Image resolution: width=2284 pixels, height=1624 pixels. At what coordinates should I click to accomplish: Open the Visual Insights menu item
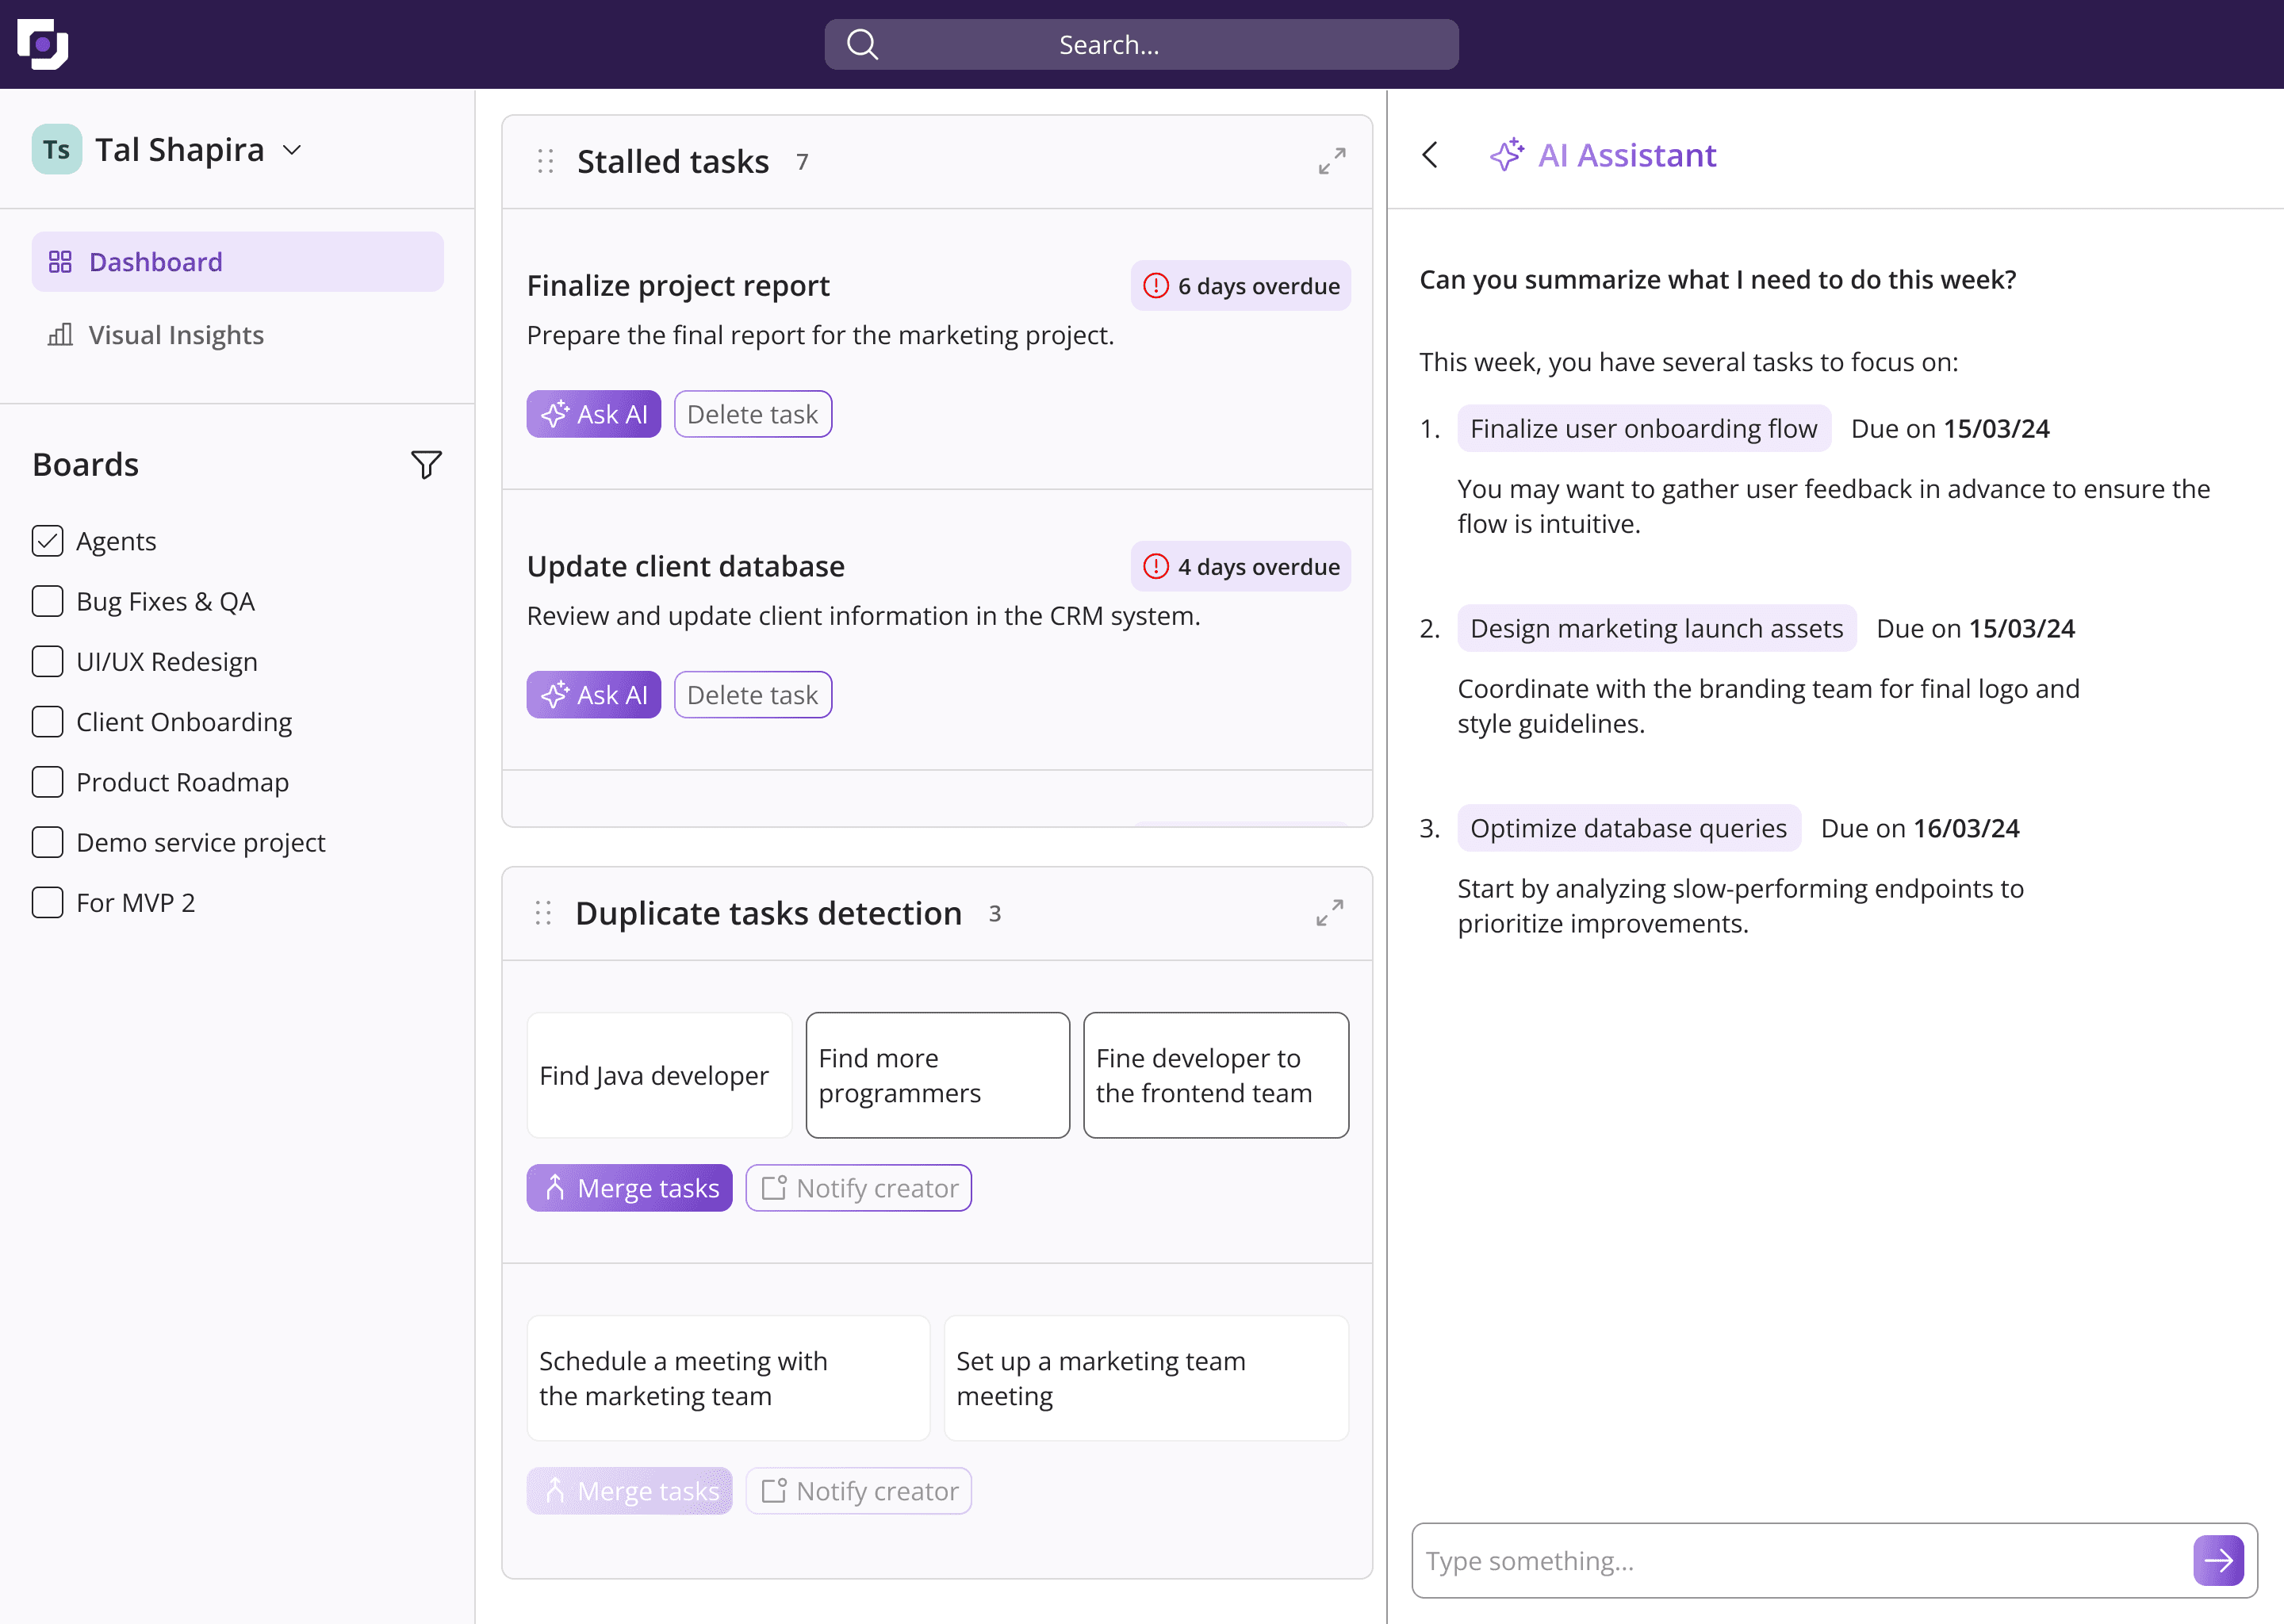pyautogui.click(x=176, y=335)
